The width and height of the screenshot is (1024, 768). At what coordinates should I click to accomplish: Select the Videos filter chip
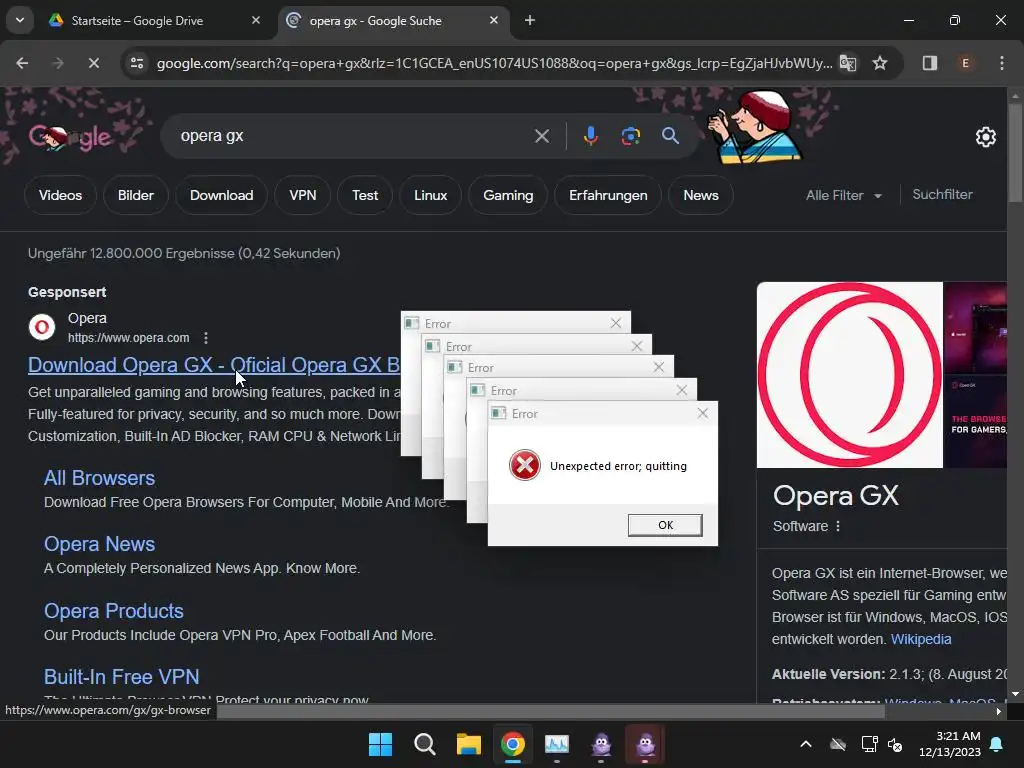(x=60, y=195)
